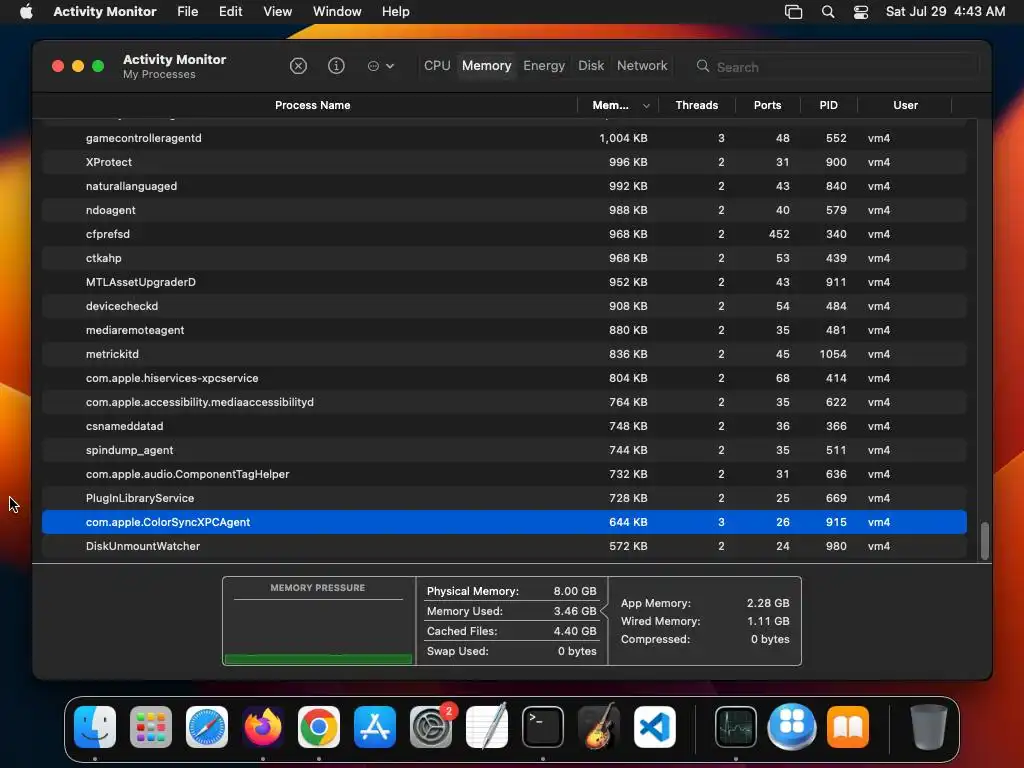This screenshot has height=768, width=1024.
Task: Select the ndoagent process
Action: pos(504,210)
